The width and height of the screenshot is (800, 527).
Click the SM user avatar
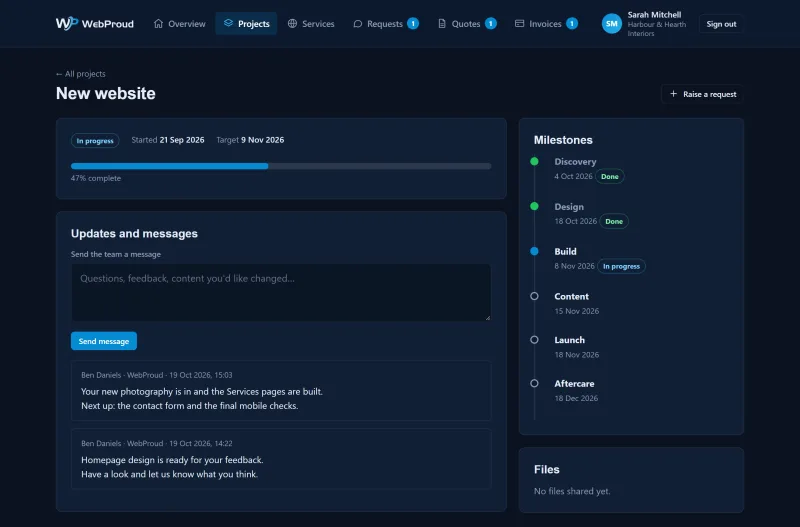[611, 23]
